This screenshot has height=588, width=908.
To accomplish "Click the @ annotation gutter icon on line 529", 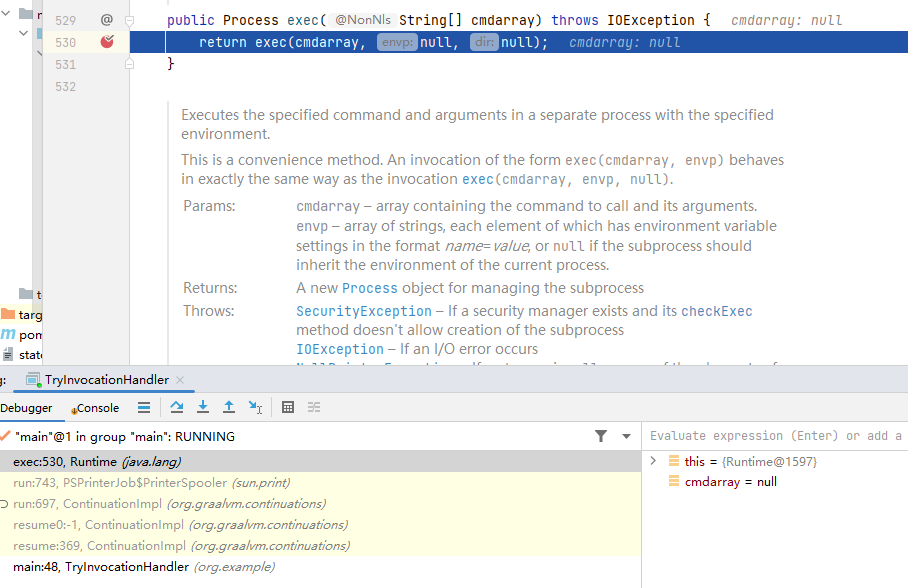I will point(106,20).
